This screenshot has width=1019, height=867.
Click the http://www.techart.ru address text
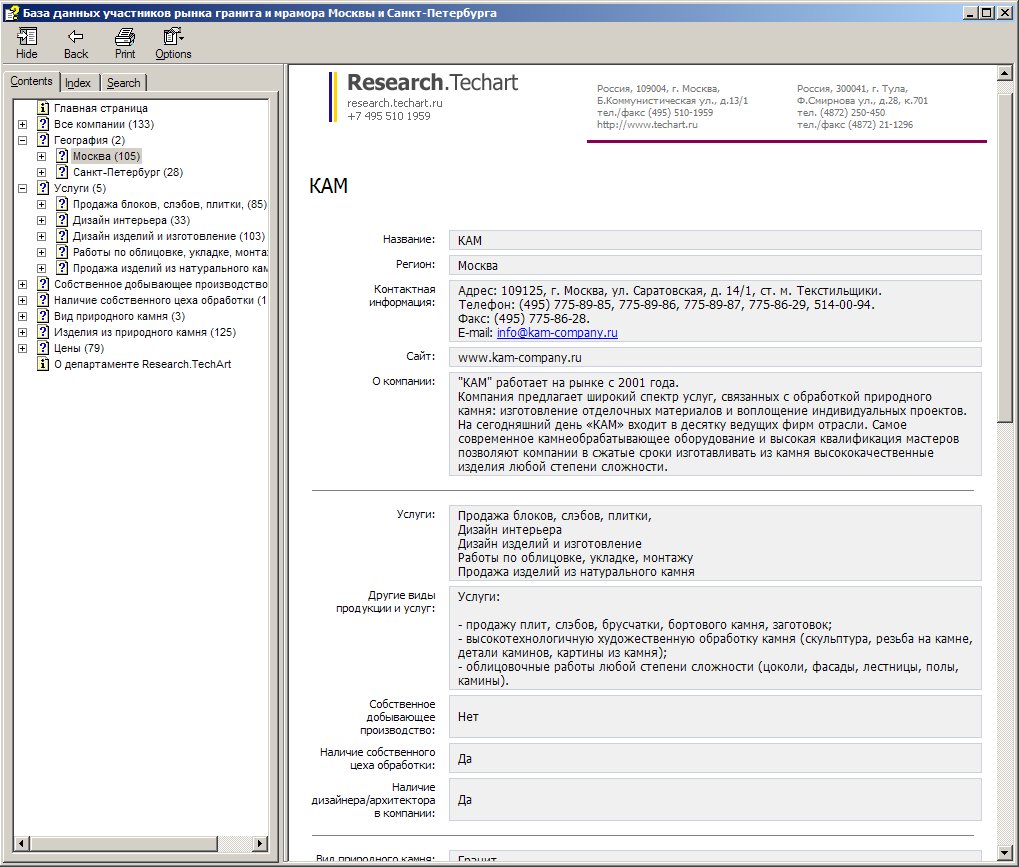[647, 124]
